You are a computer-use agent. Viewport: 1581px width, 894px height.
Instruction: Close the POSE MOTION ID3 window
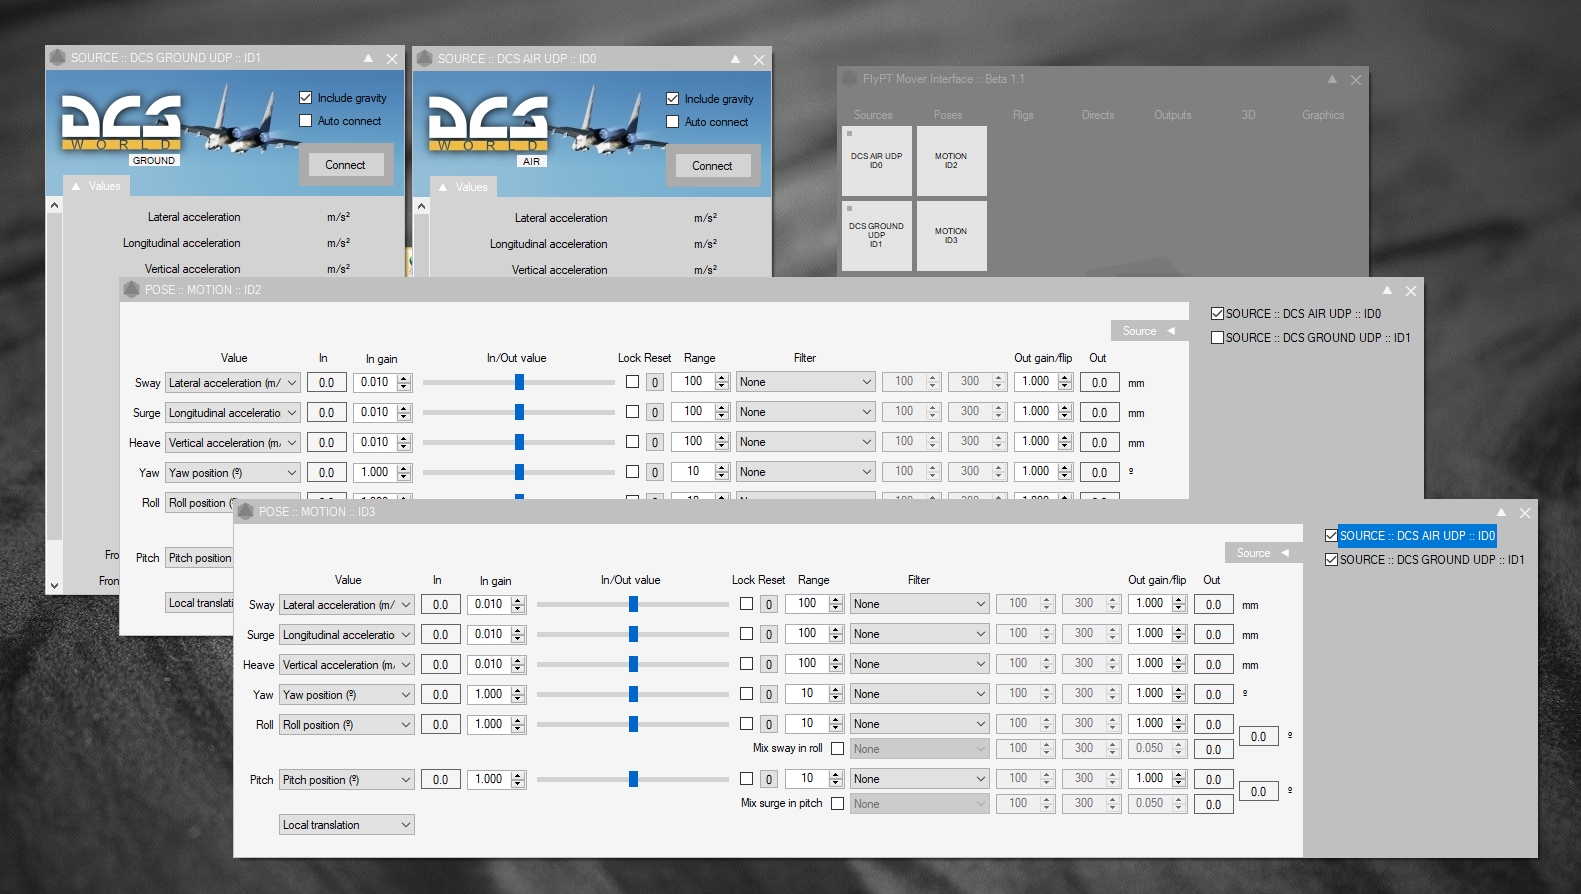1525,512
